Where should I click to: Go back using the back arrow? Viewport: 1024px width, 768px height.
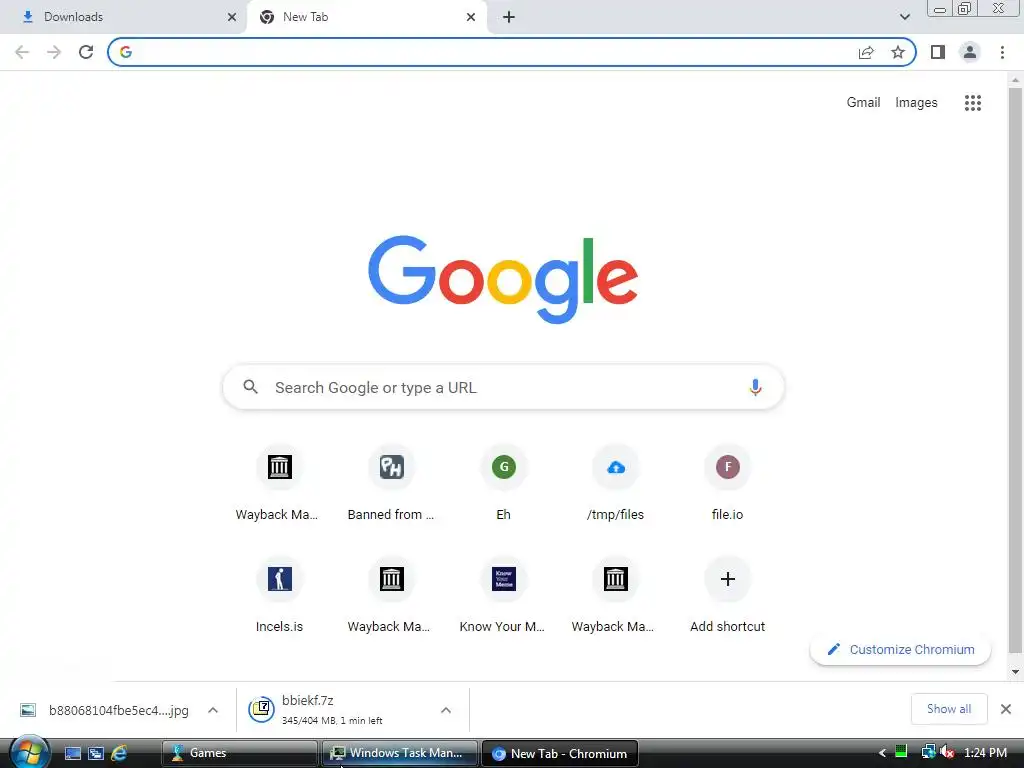[22, 52]
